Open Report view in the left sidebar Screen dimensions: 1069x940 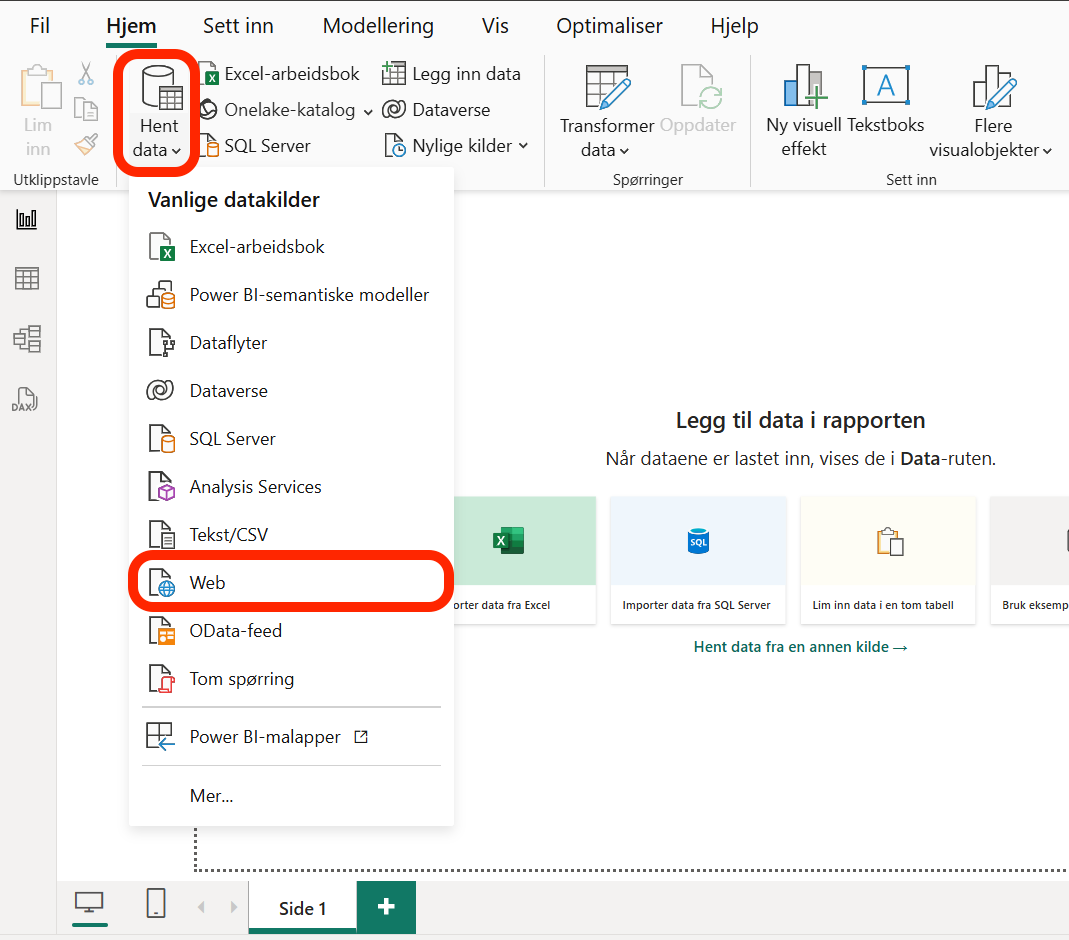point(27,219)
